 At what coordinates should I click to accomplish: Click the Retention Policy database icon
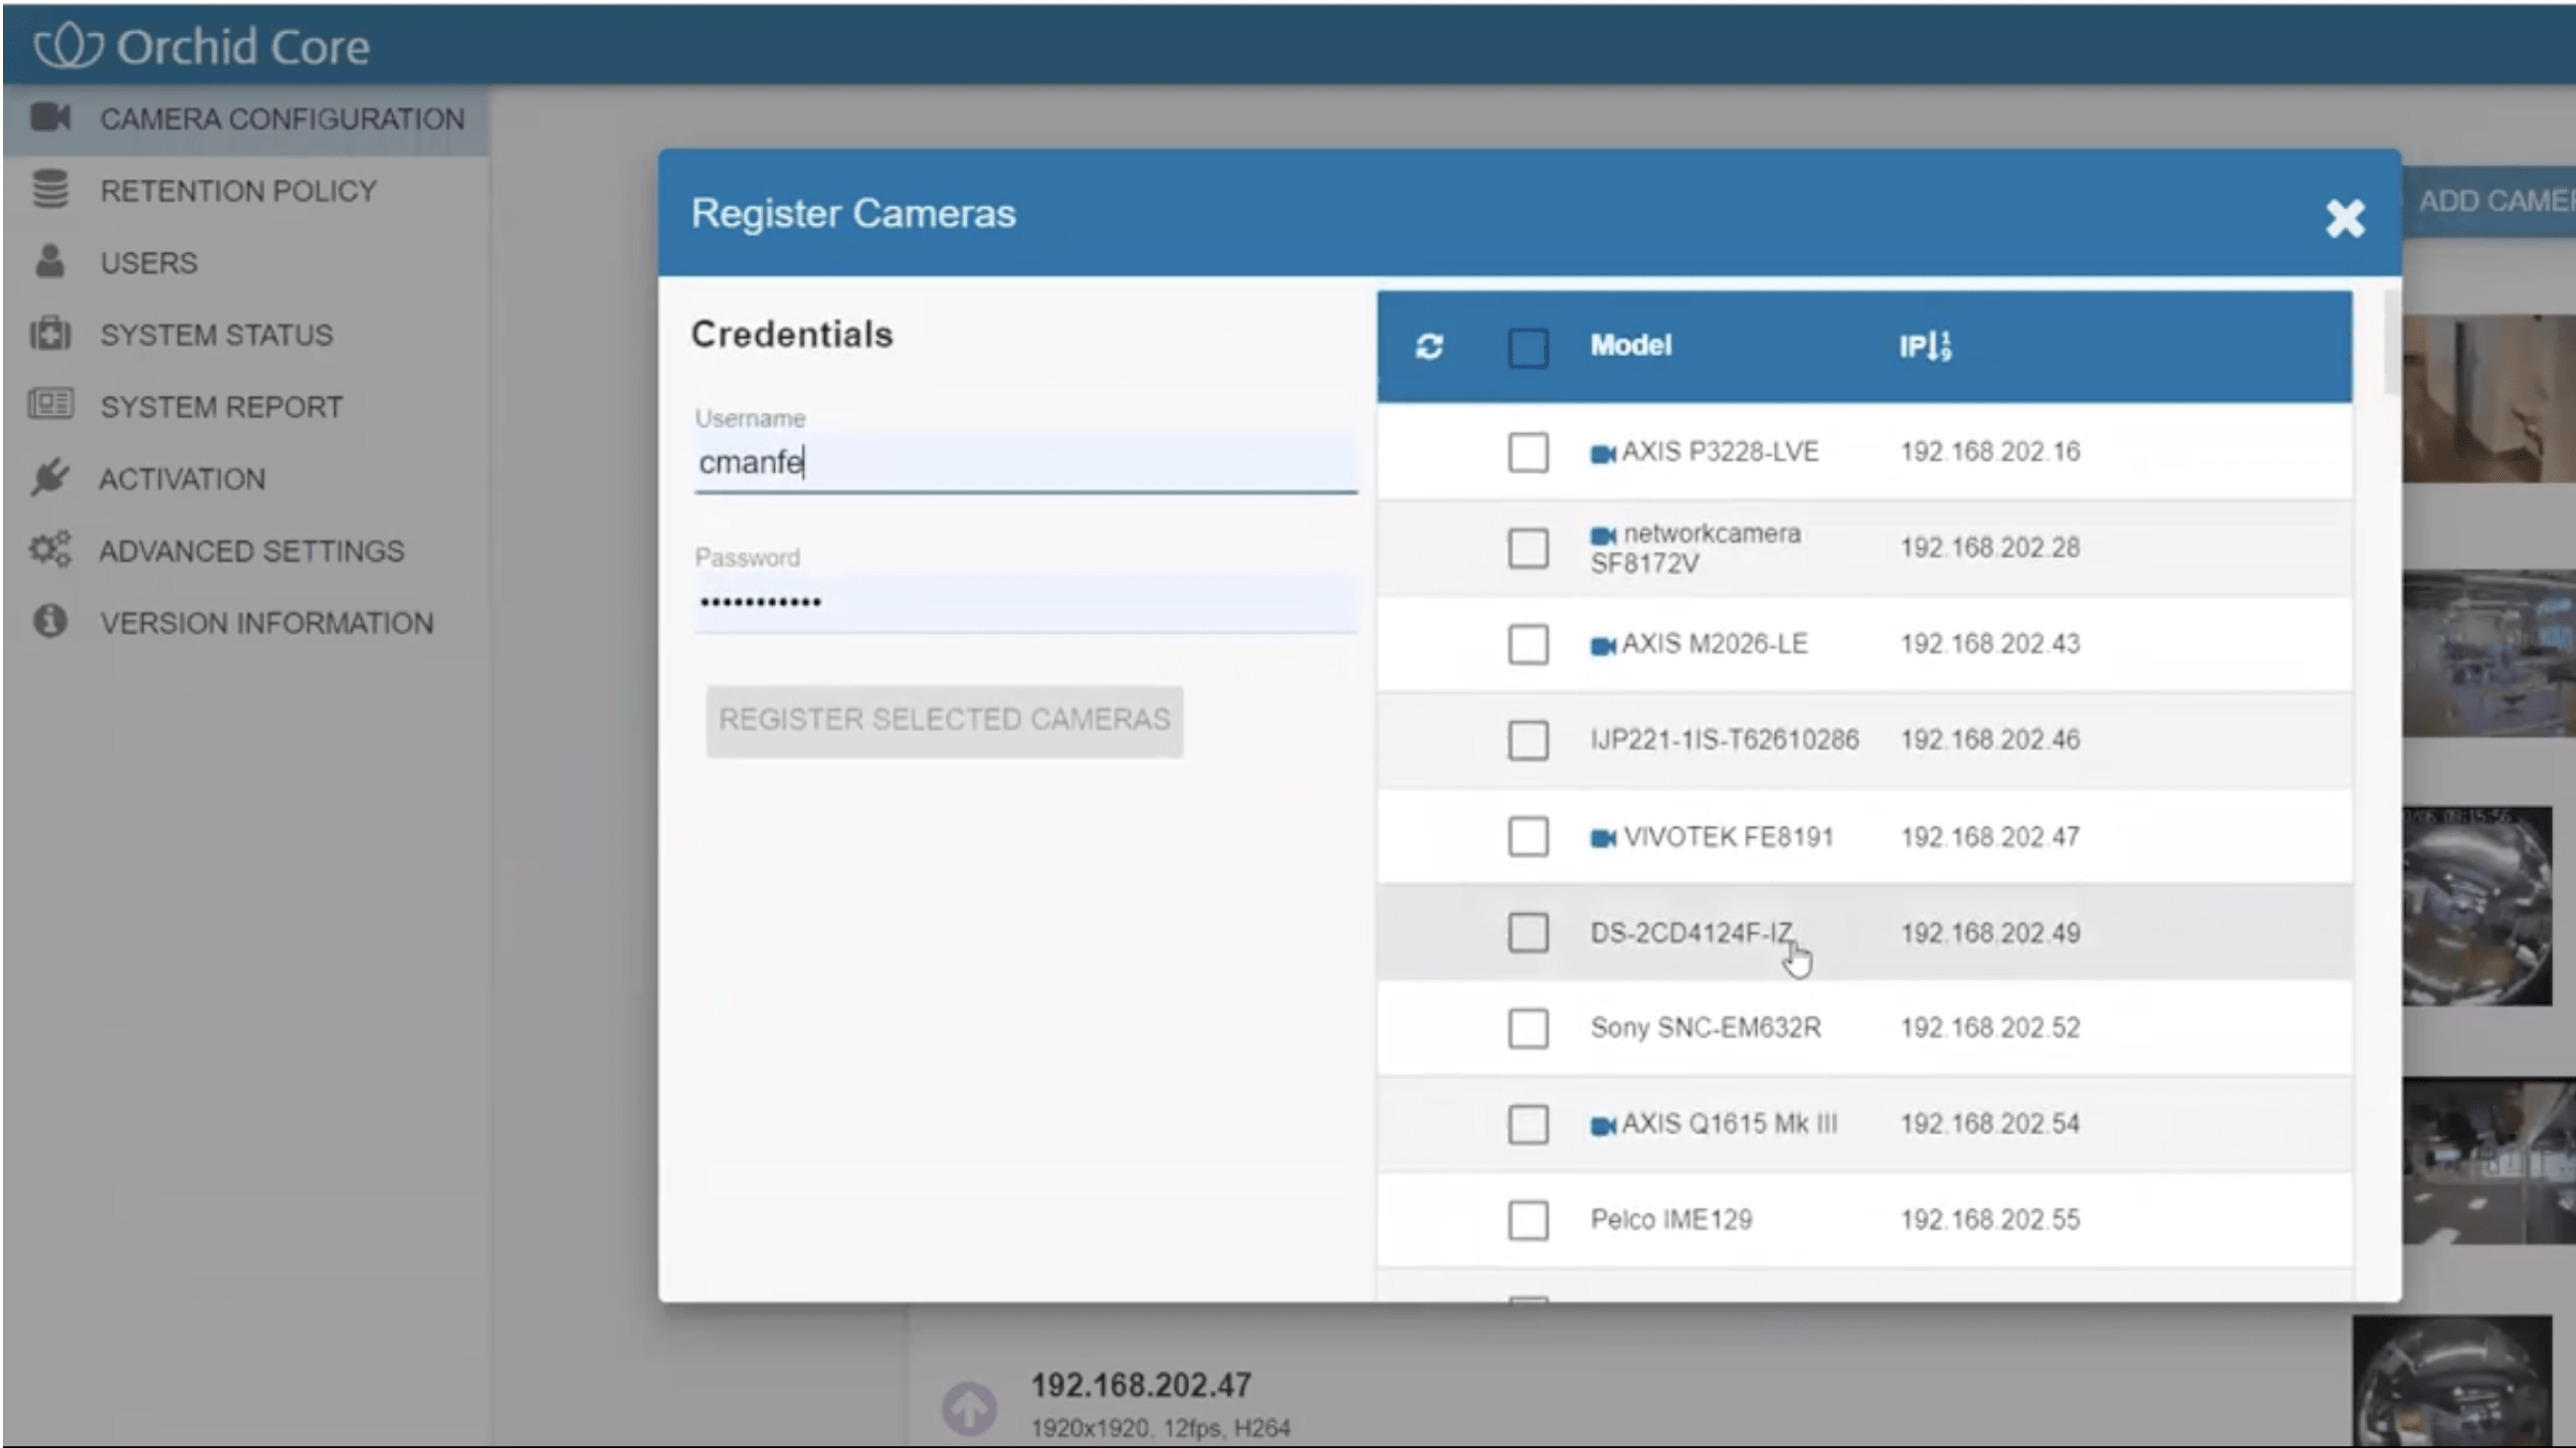point(50,189)
